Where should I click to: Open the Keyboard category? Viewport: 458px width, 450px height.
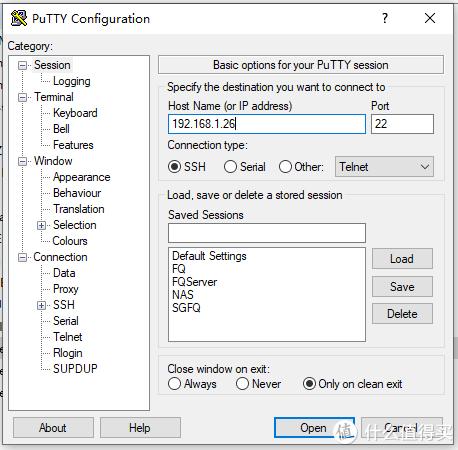tap(75, 113)
